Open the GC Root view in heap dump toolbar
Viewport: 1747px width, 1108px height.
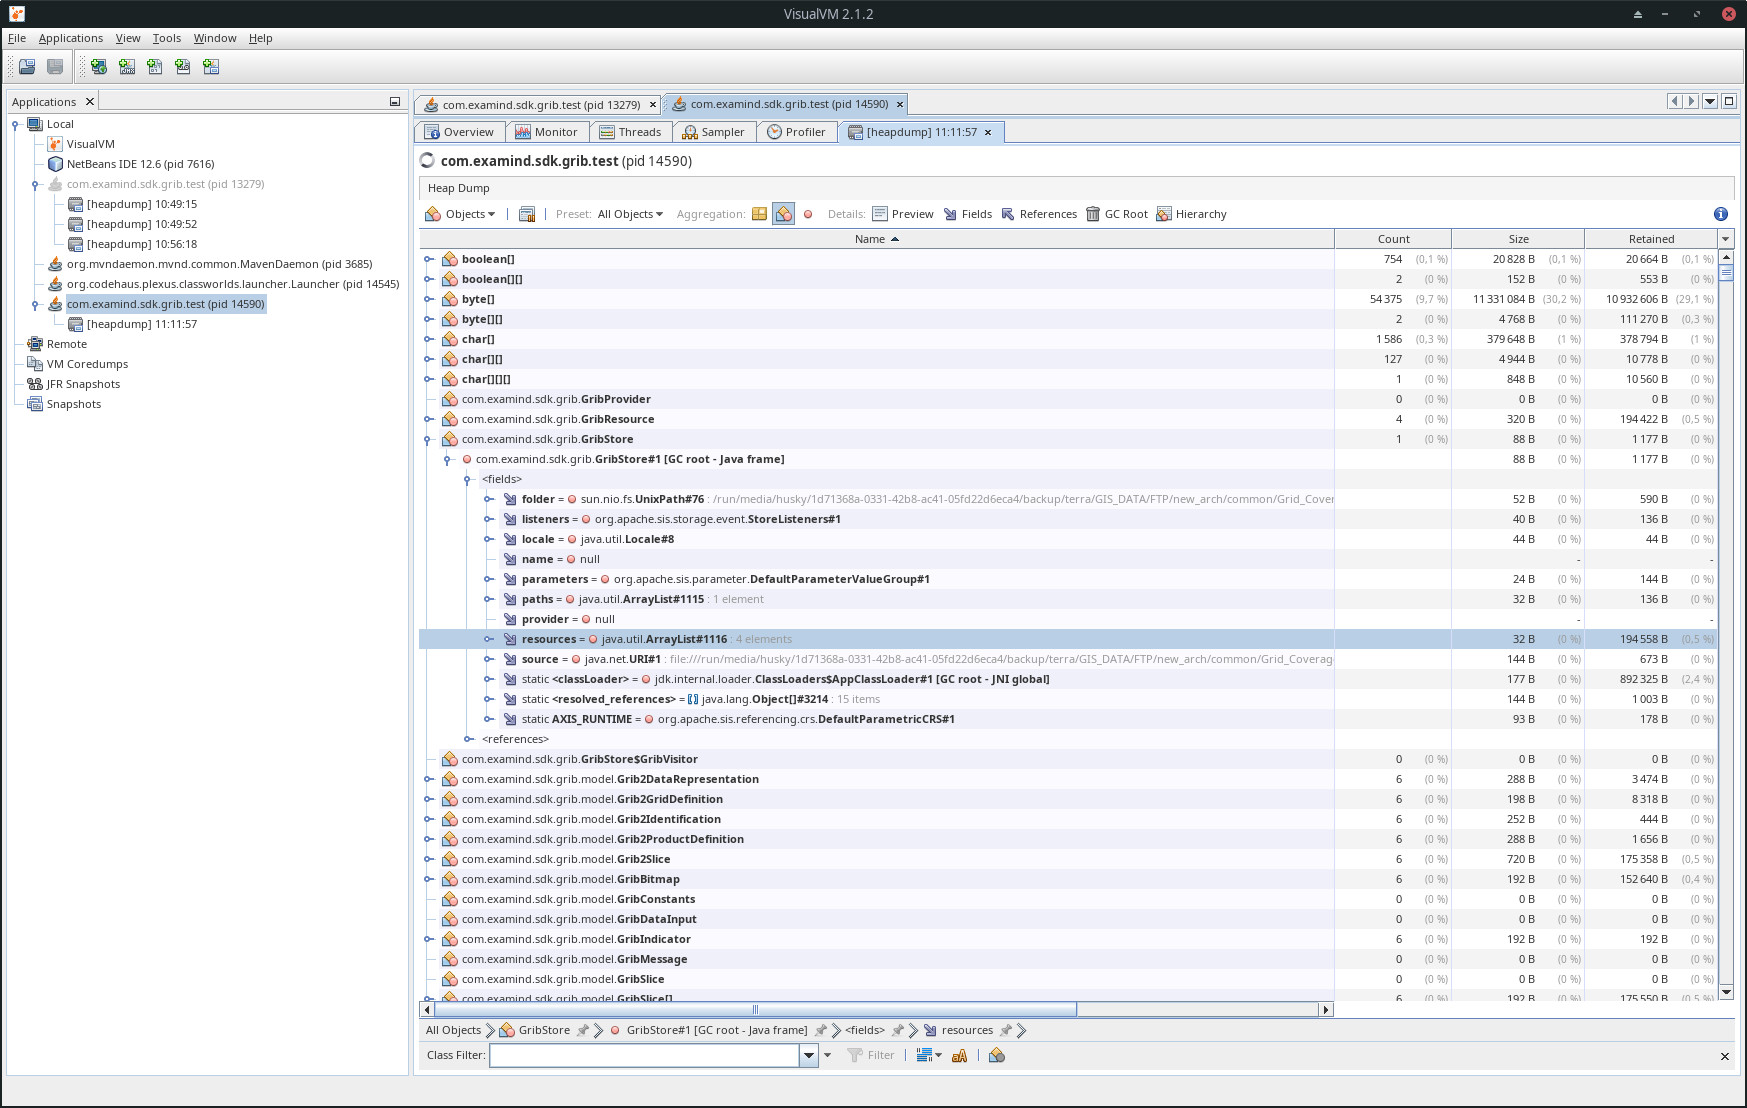pos(1120,213)
